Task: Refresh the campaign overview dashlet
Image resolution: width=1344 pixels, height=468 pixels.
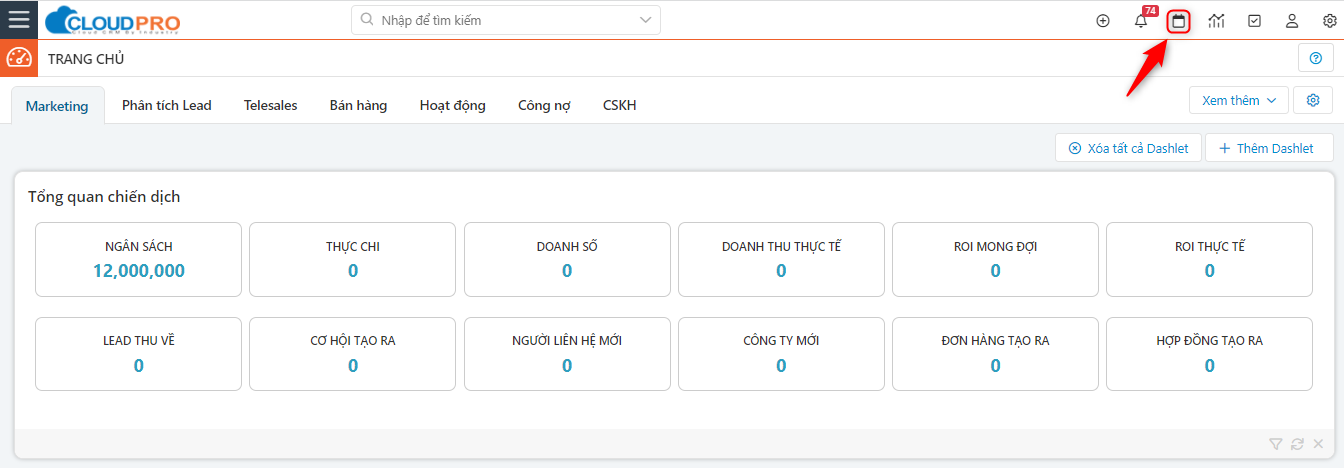Action: click(1297, 444)
